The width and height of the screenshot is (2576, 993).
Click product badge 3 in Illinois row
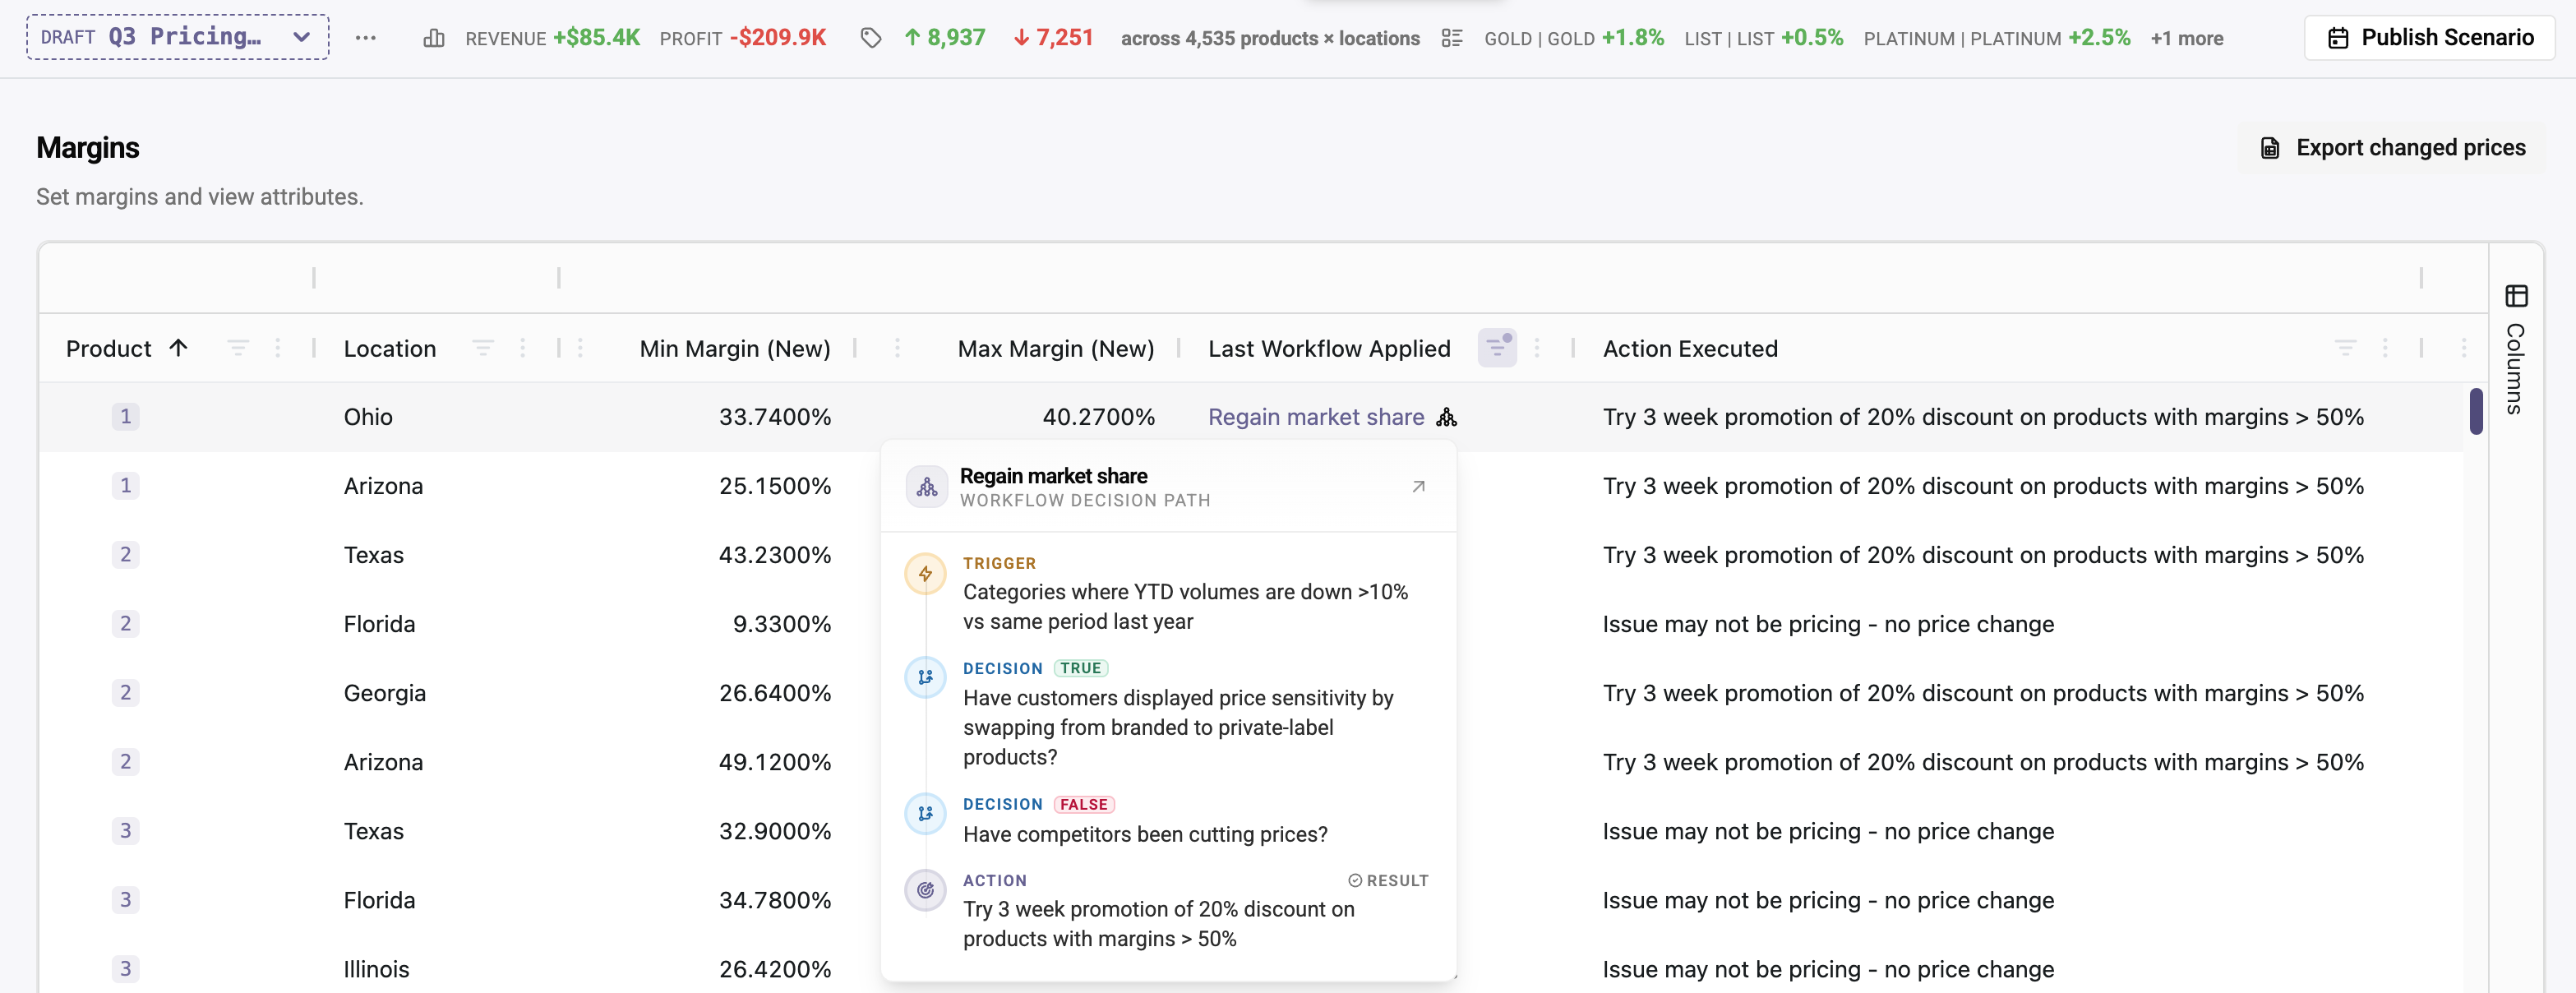coord(125,968)
